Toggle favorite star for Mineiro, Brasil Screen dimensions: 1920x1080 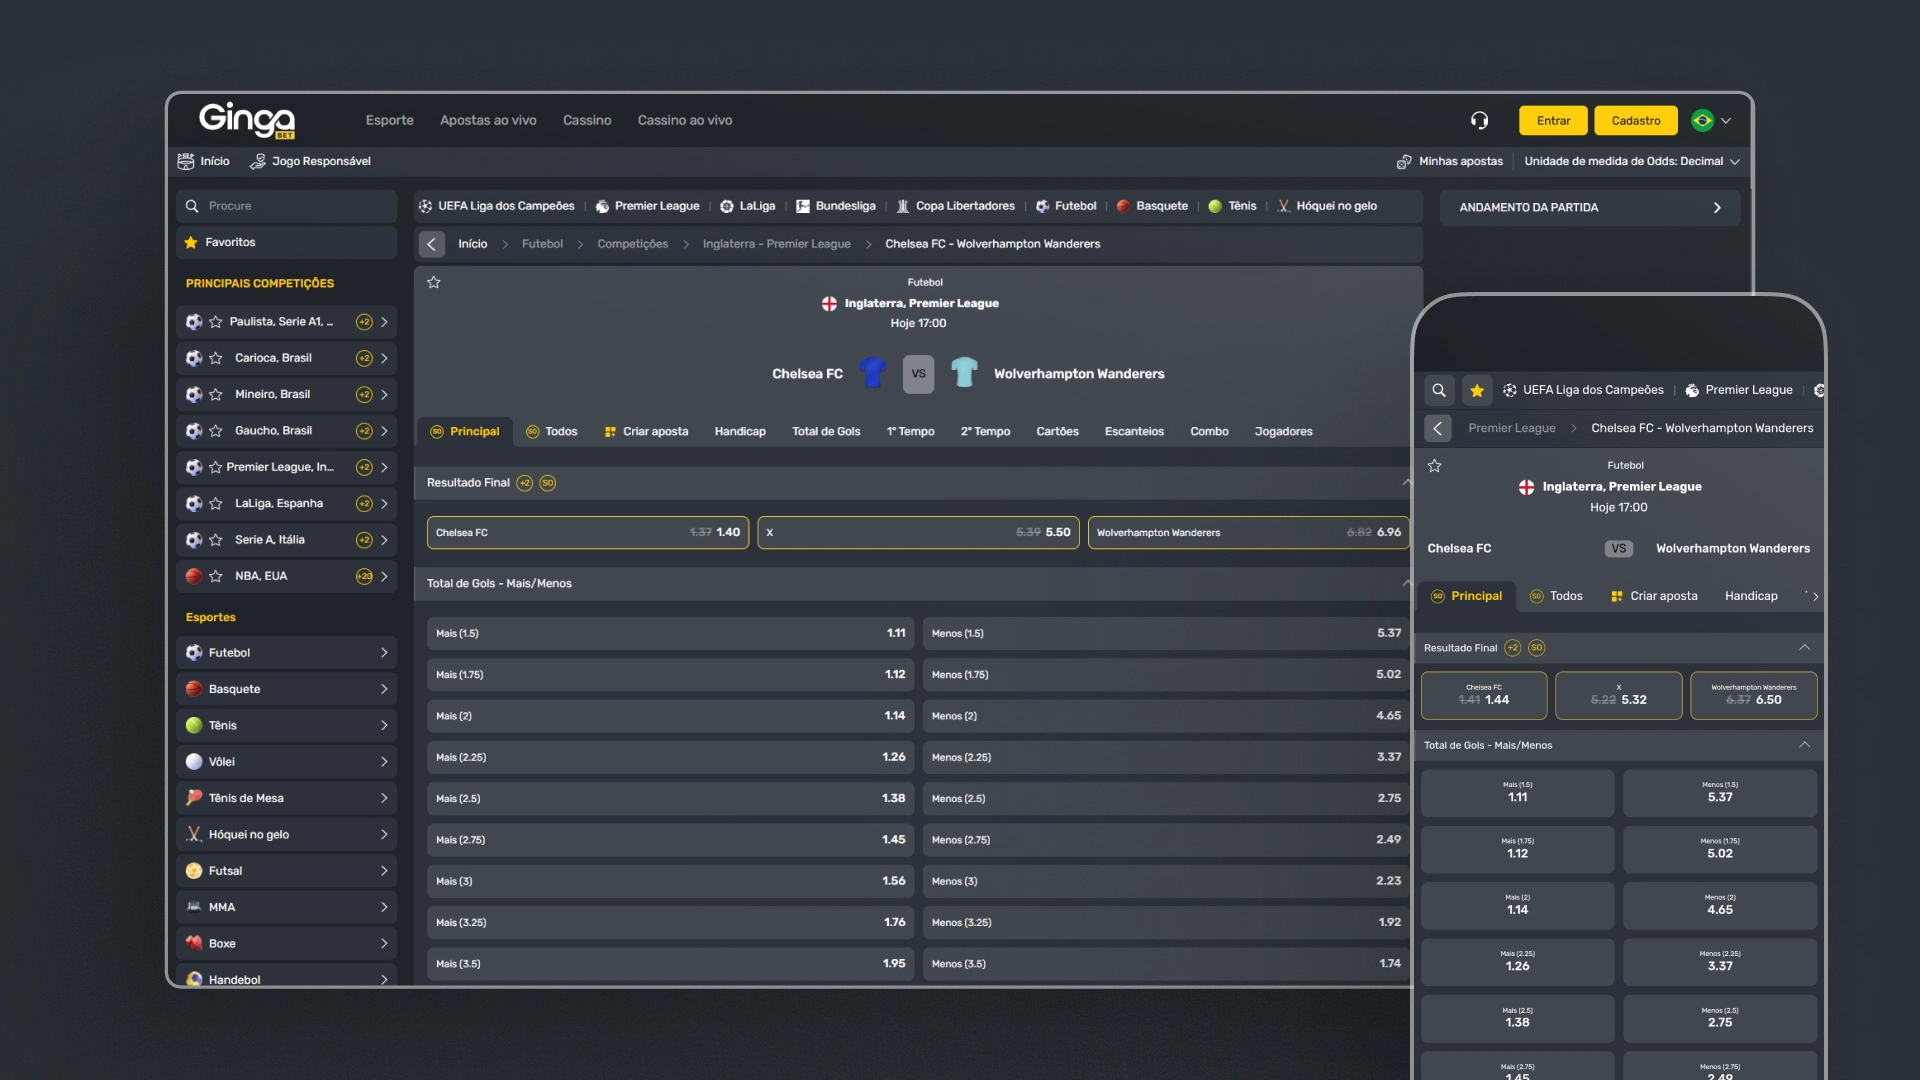click(216, 395)
